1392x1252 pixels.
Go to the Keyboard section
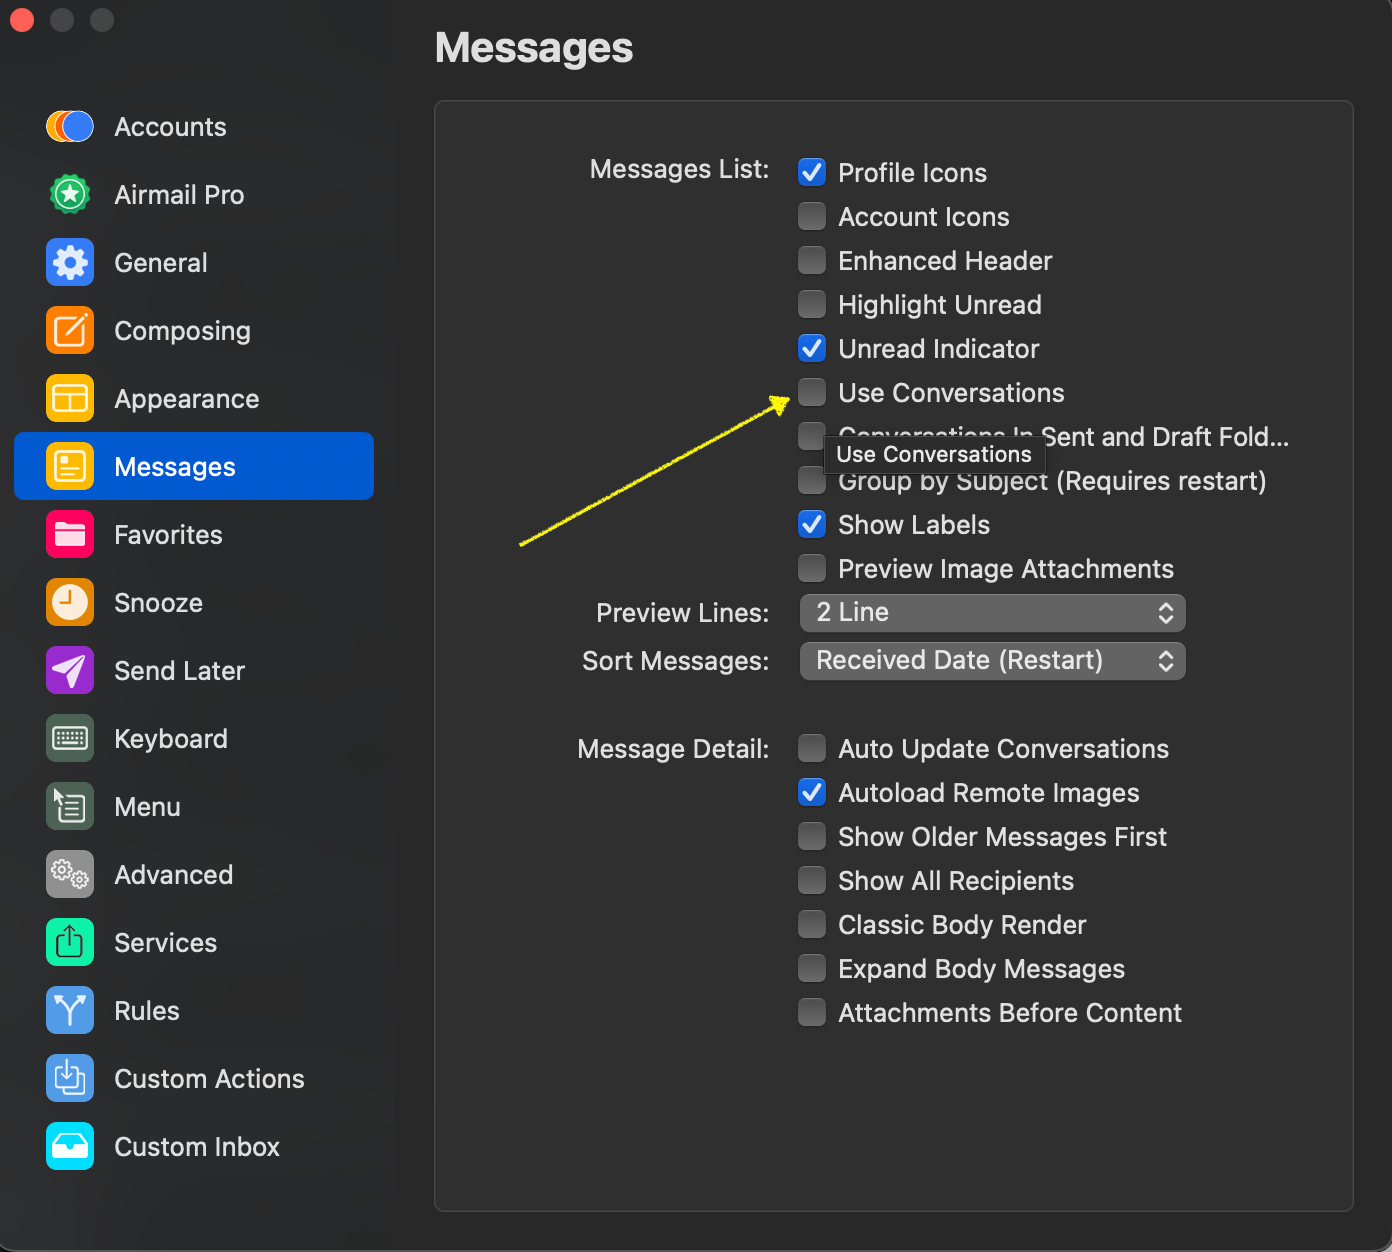coord(171,739)
